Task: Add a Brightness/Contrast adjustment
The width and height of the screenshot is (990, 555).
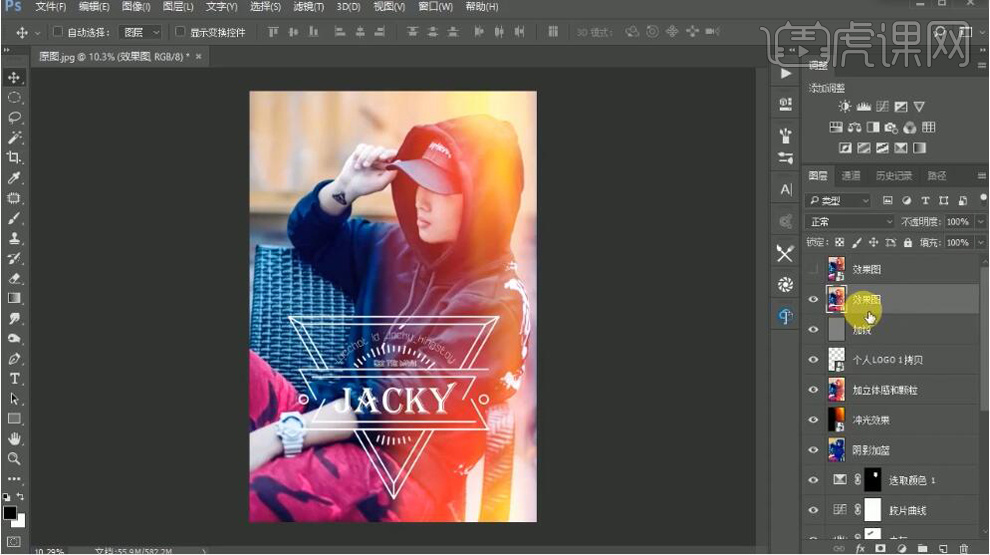Action: pyautogui.click(x=844, y=107)
